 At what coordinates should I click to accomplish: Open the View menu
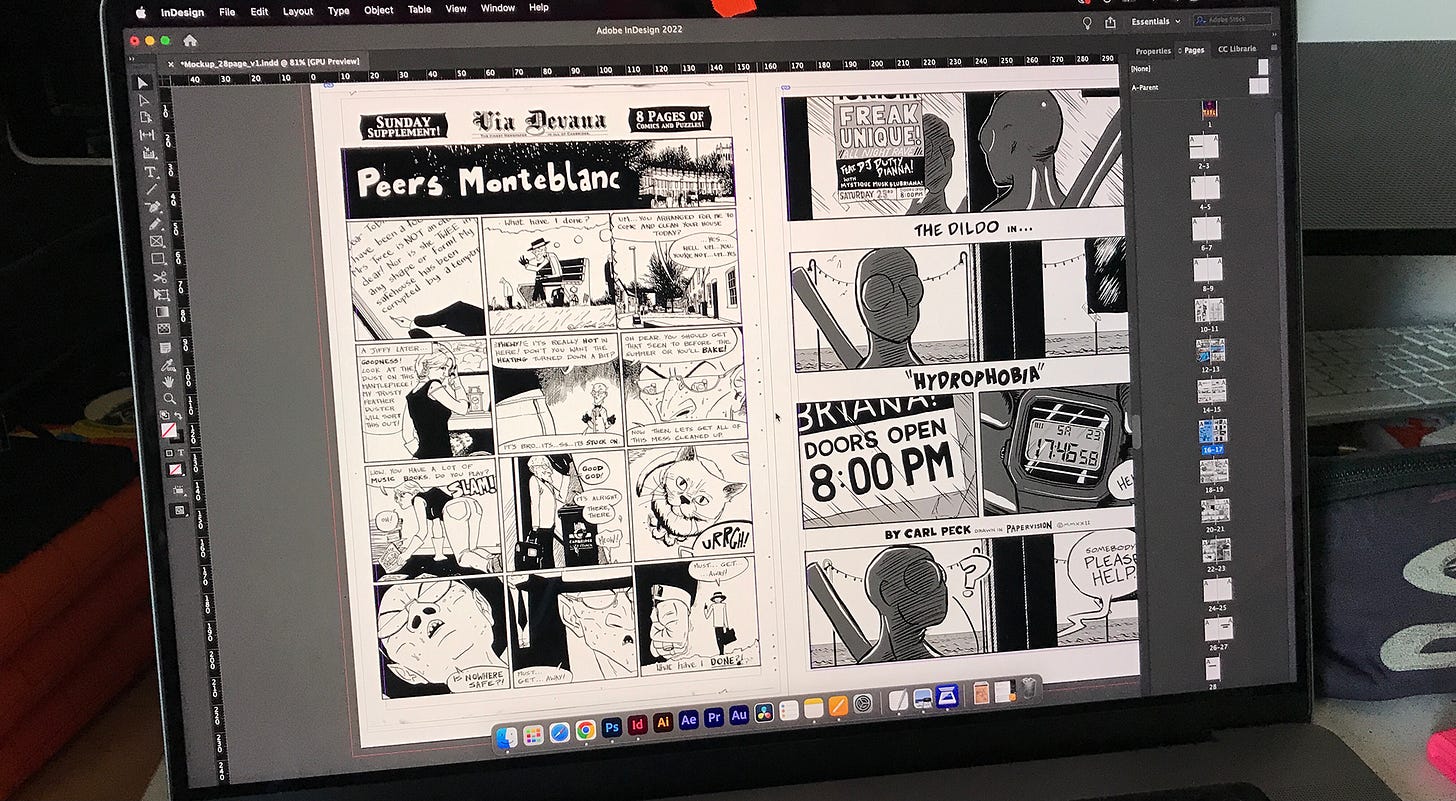coord(456,8)
